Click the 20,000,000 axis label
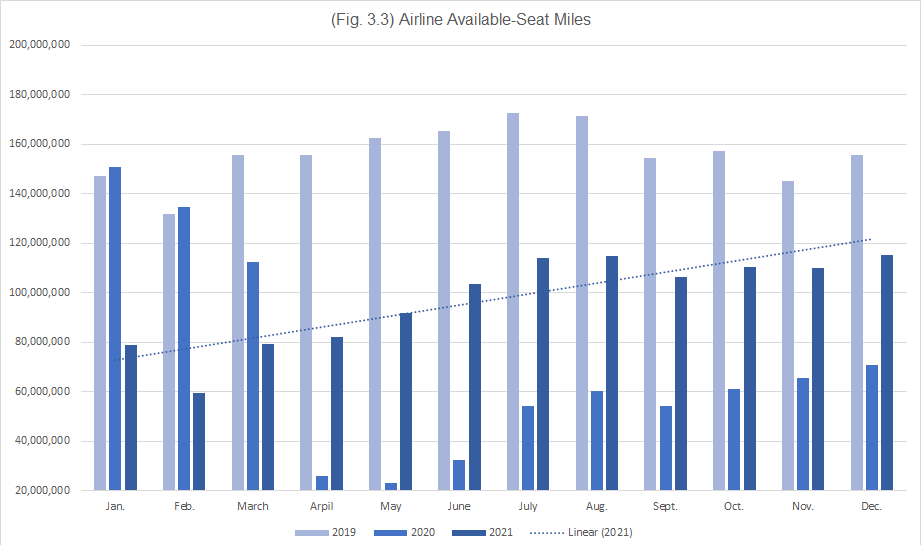923x545 pixels. 42,490
